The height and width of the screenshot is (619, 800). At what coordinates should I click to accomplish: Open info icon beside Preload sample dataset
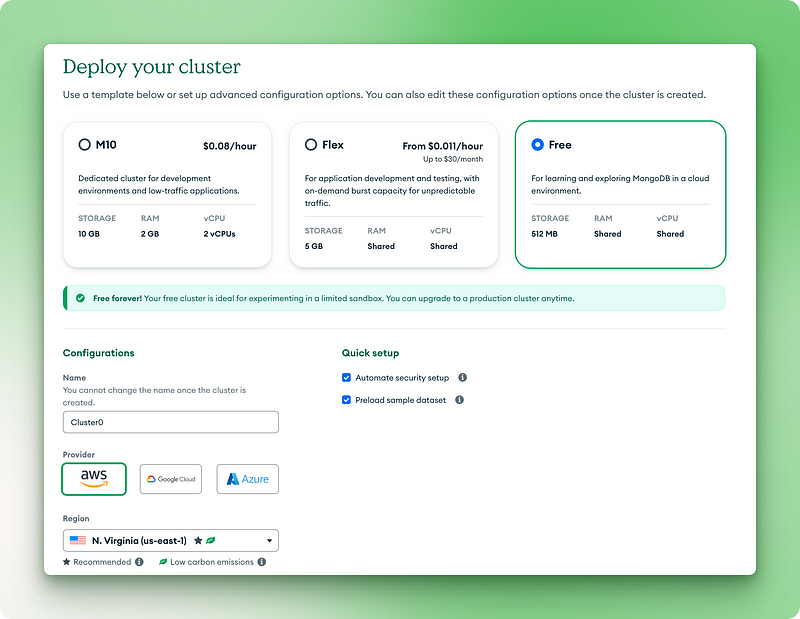[x=460, y=400]
